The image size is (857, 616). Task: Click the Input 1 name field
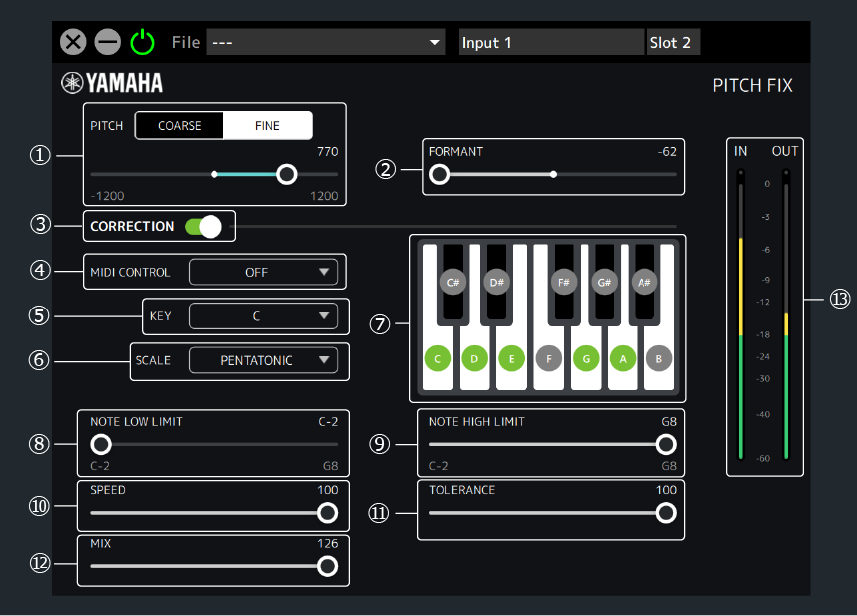pyautogui.click(x=550, y=42)
